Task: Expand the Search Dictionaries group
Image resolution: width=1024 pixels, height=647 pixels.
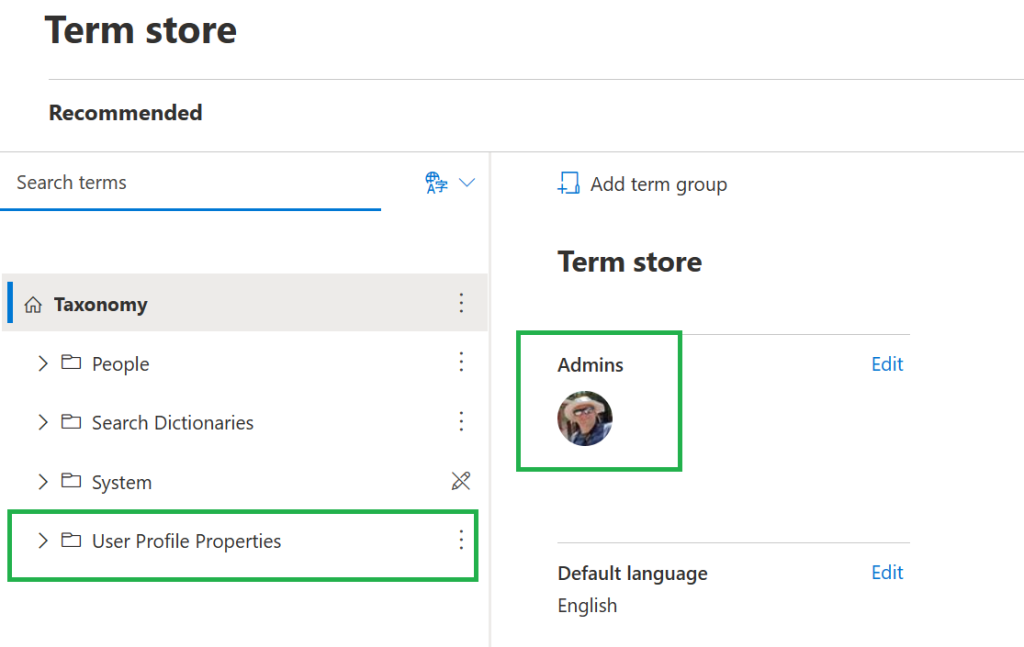Action: tap(43, 422)
